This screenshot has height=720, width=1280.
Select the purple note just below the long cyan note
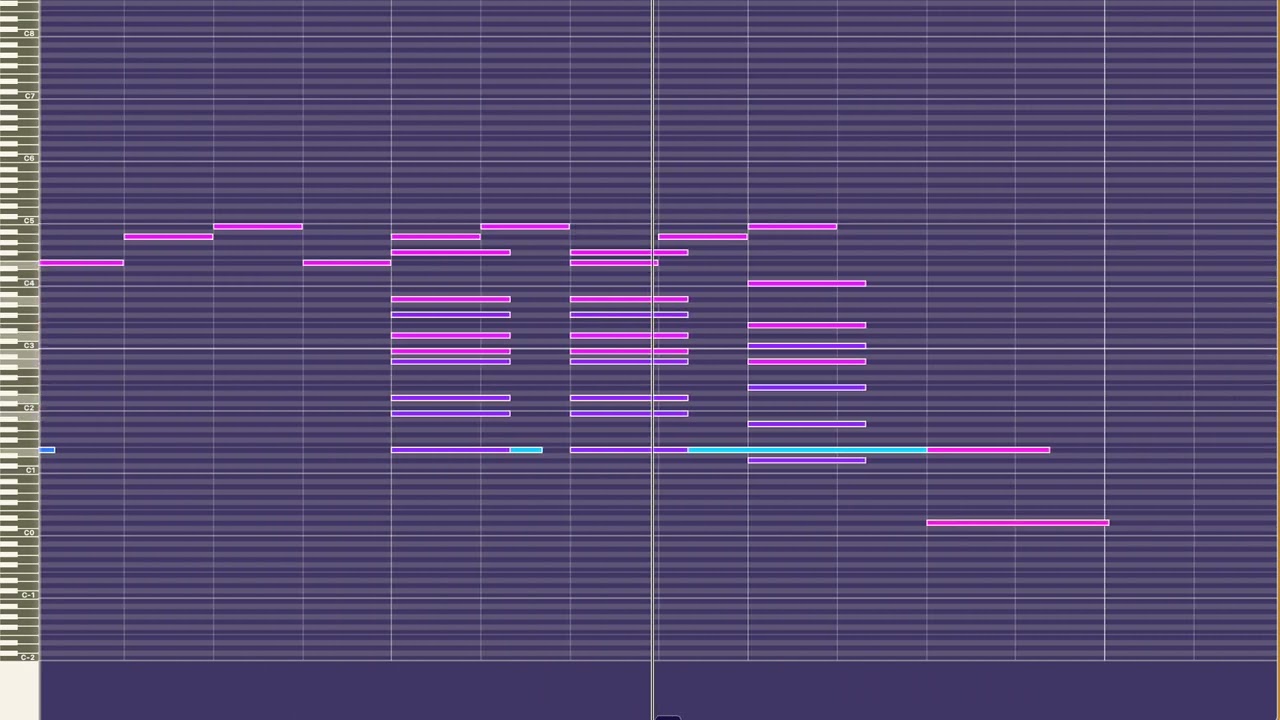pos(806,460)
